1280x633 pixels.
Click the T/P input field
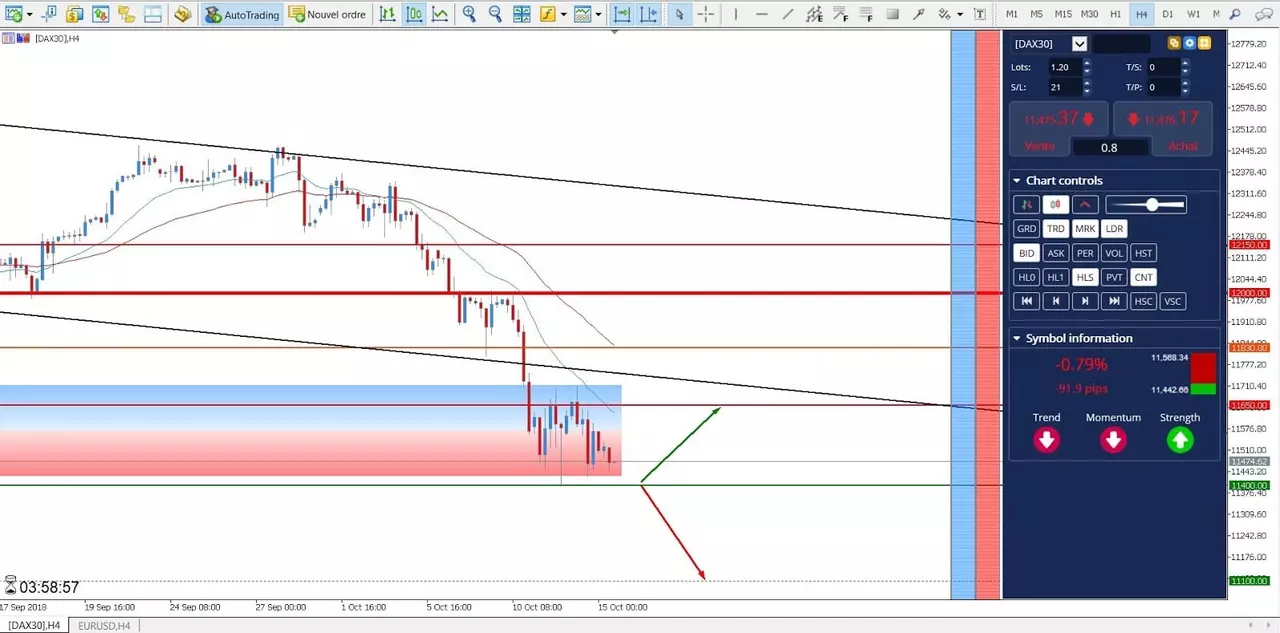1163,87
